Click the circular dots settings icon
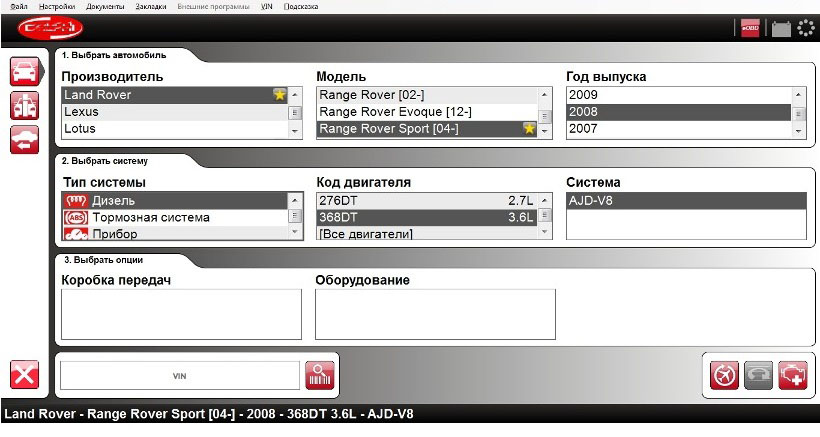Image resolution: width=820 pixels, height=437 pixels. click(805, 28)
